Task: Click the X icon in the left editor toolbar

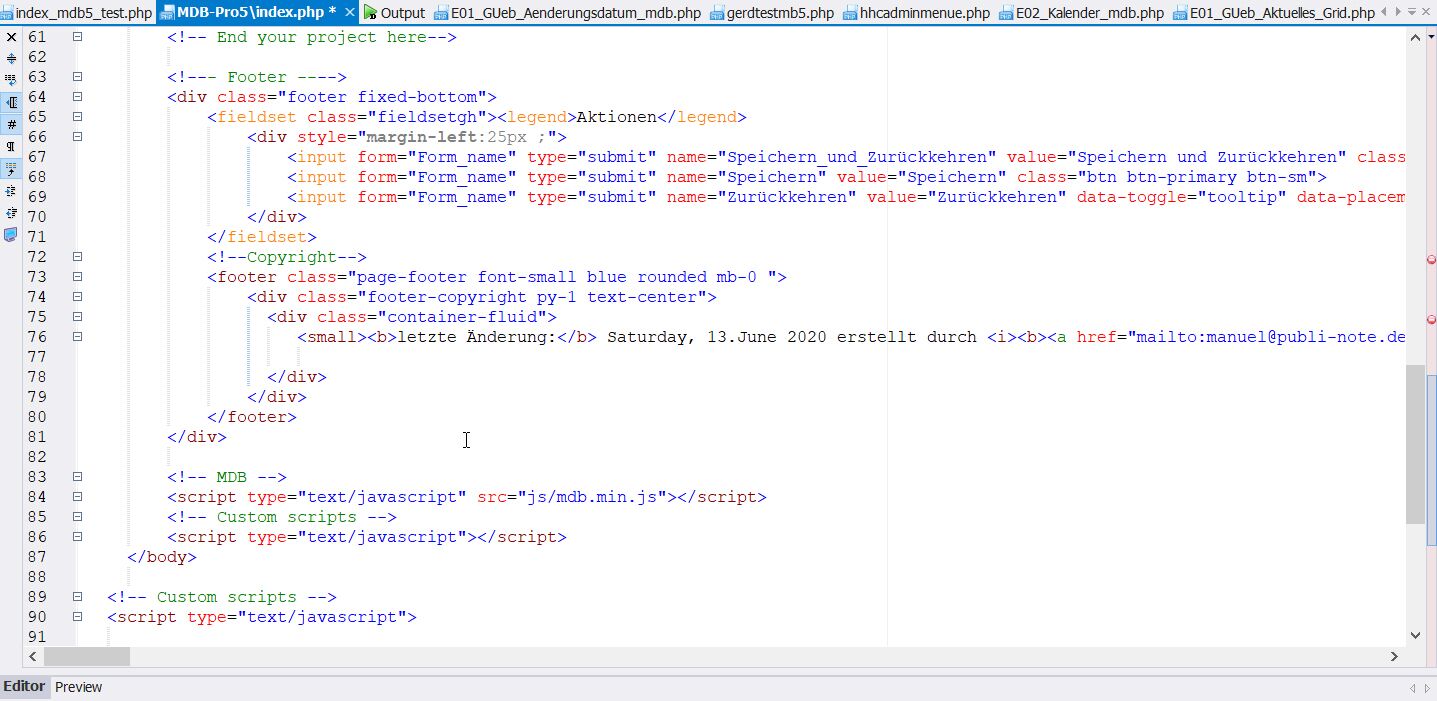Action: 11,37
